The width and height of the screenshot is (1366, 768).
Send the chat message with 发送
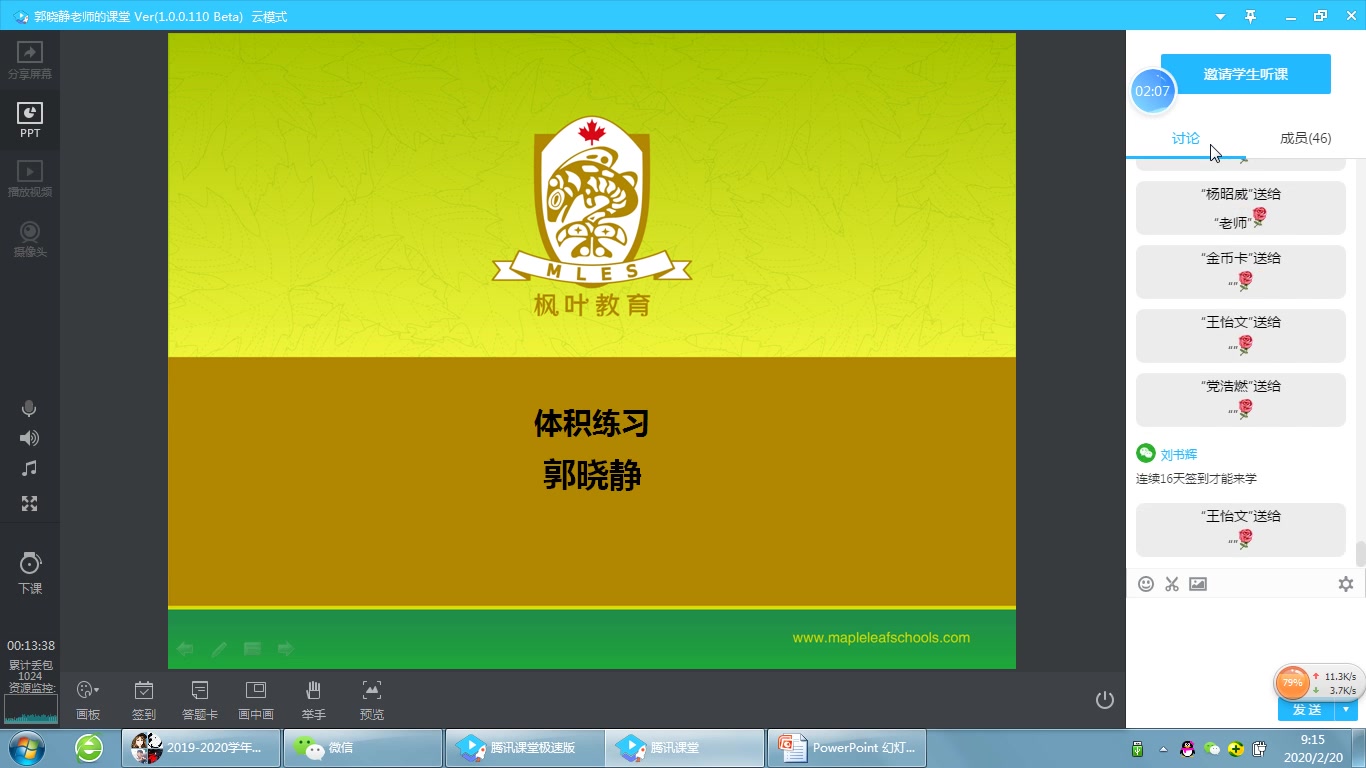1307,709
